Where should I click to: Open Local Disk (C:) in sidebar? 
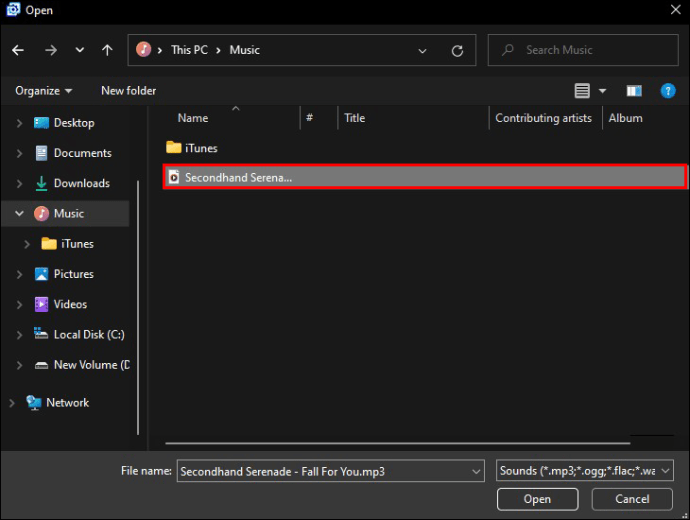point(89,334)
